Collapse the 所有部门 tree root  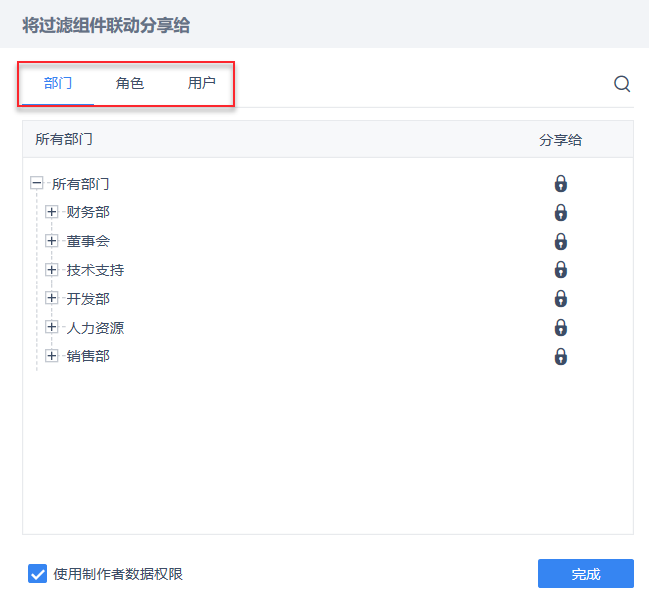click(x=37, y=184)
